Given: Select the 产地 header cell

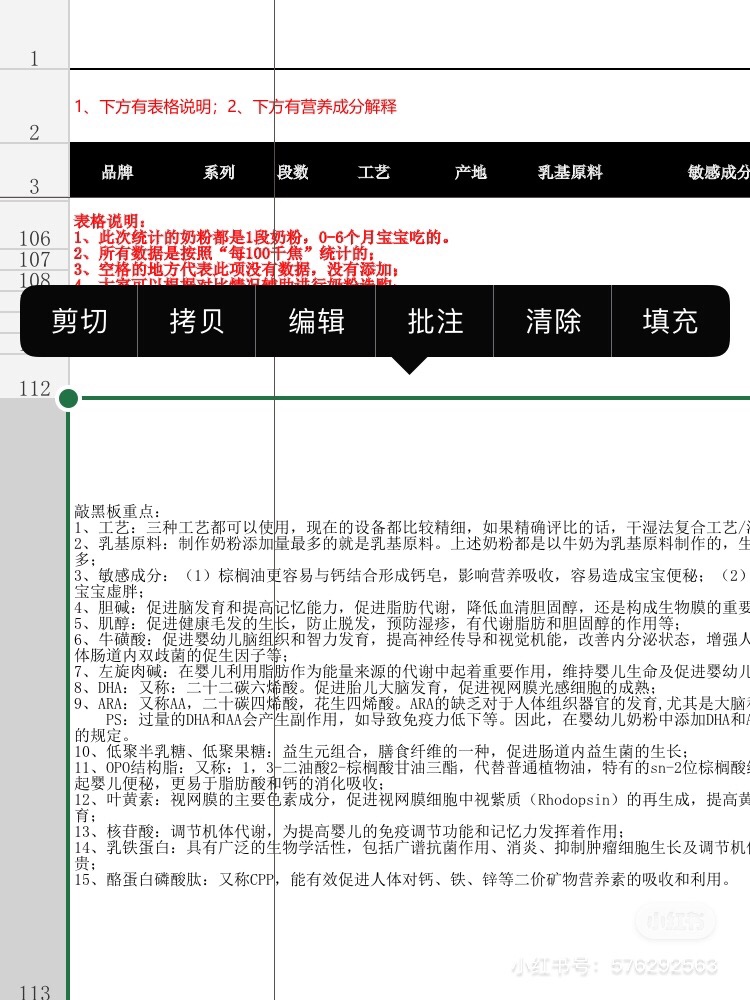Looking at the screenshot, I should point(470,172).
